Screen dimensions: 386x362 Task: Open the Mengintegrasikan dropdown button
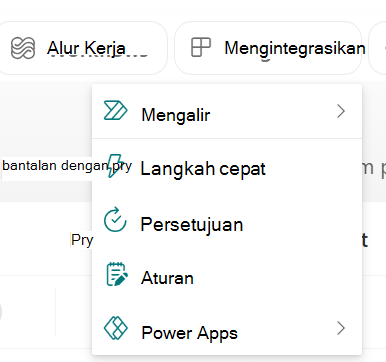[268, 48]
